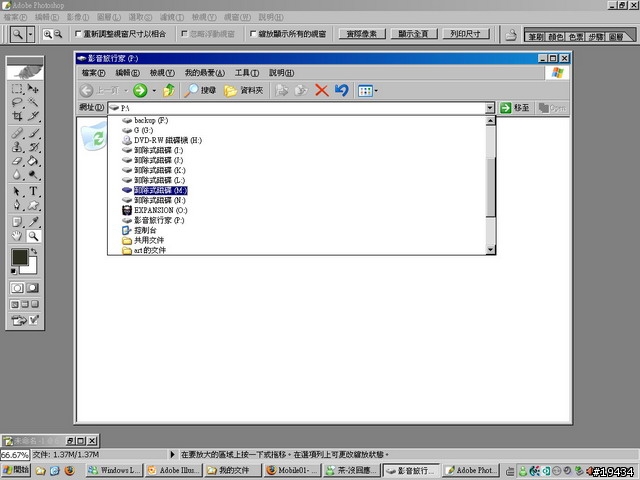Screen dimensions: 640x480
Task: Select the Path Selection arrow tool
Action: click(17, 191)
